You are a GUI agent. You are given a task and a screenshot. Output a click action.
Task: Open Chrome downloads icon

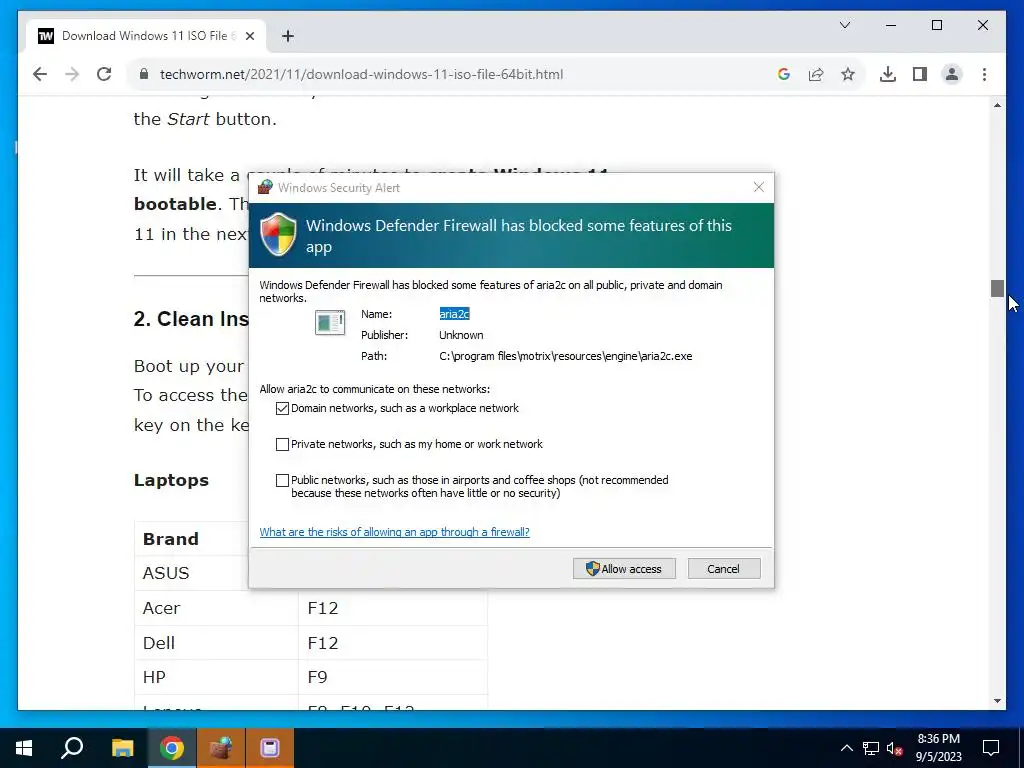[888, 74]
